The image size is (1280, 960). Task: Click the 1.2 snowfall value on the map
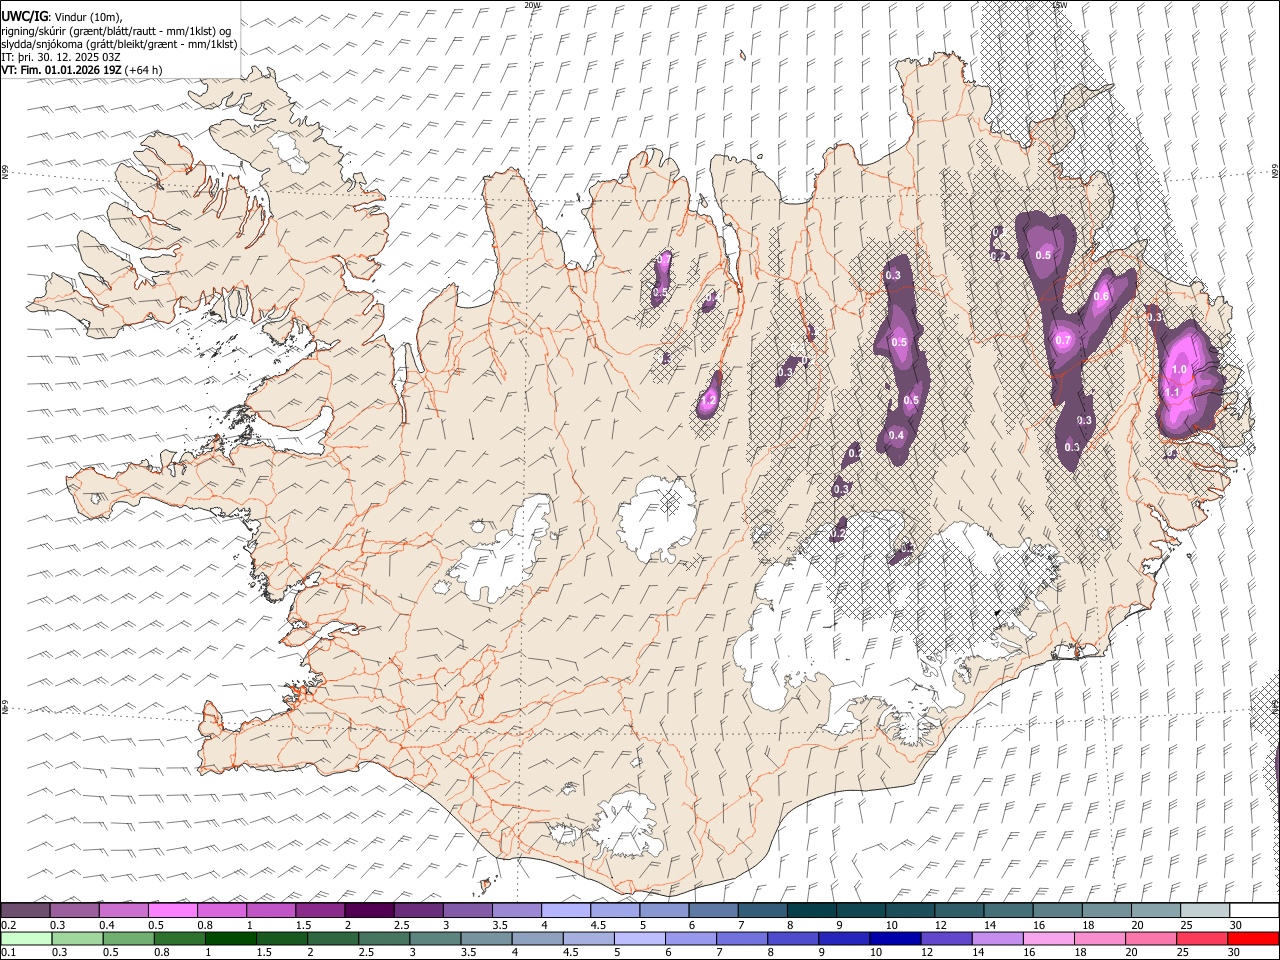[709, 401]
